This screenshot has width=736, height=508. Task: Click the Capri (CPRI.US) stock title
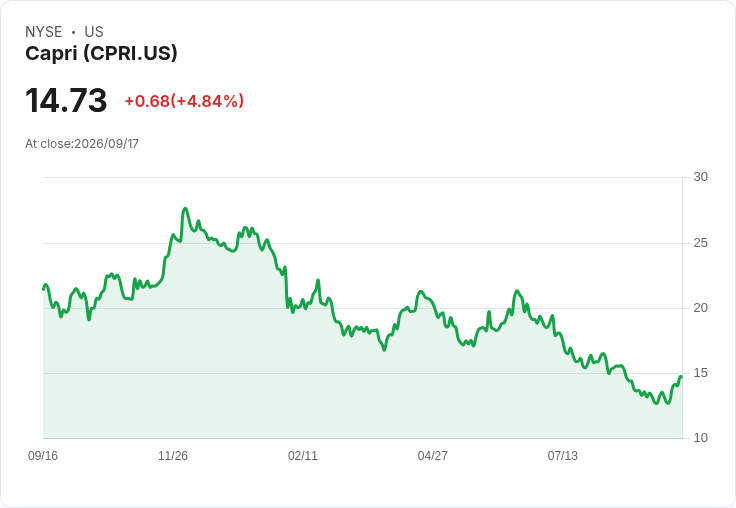tap(101, 53)
